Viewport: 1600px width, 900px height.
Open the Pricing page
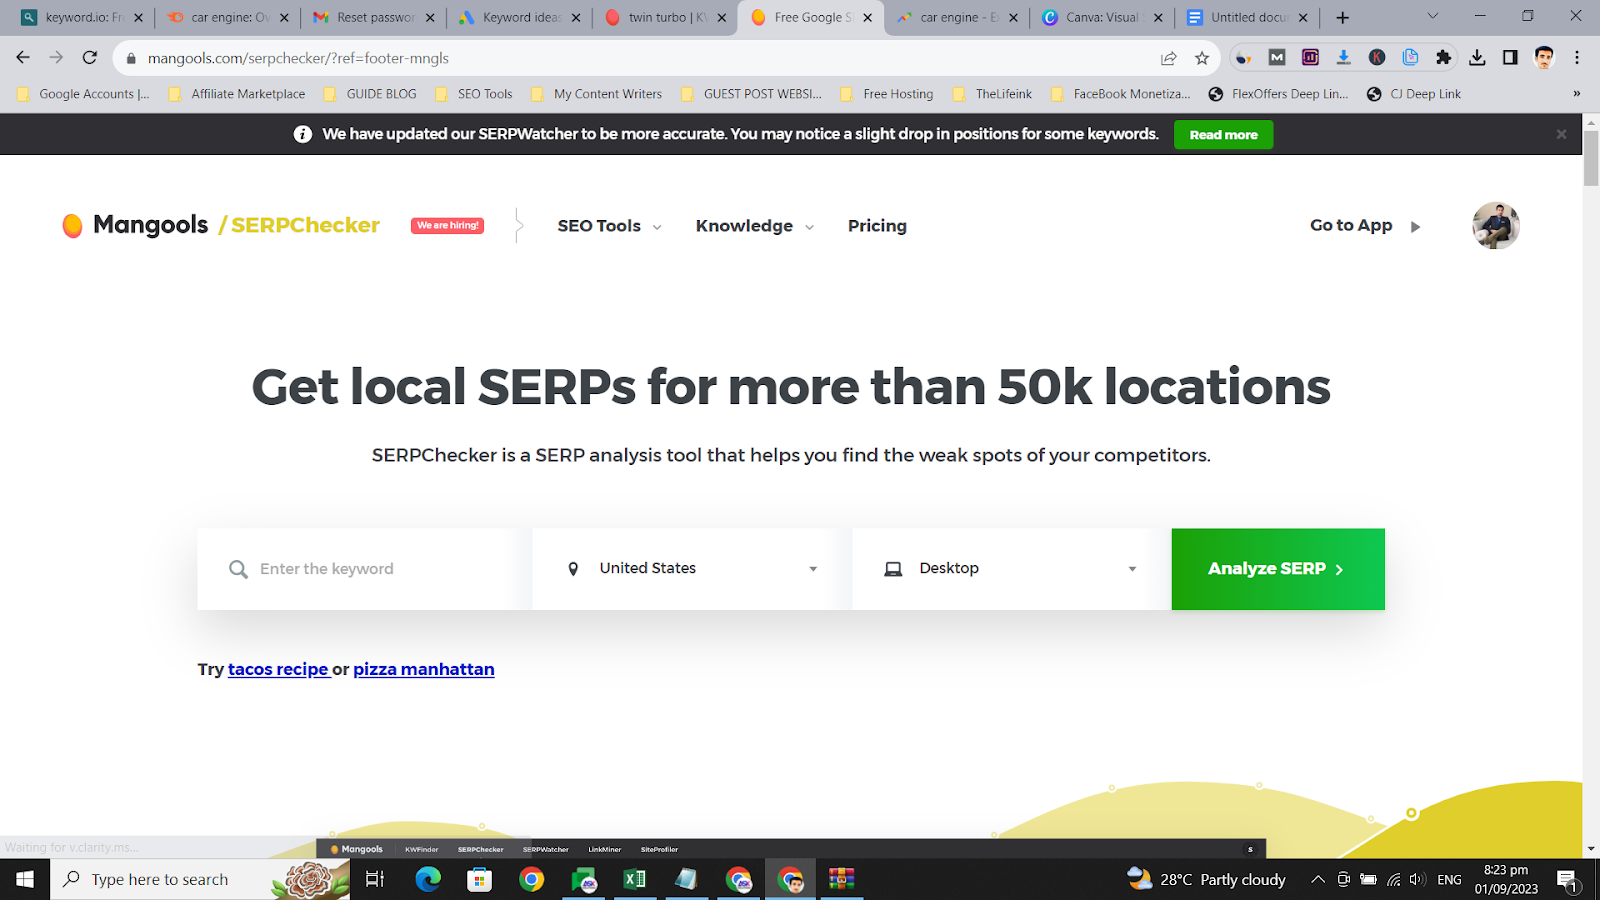point(877,226)
